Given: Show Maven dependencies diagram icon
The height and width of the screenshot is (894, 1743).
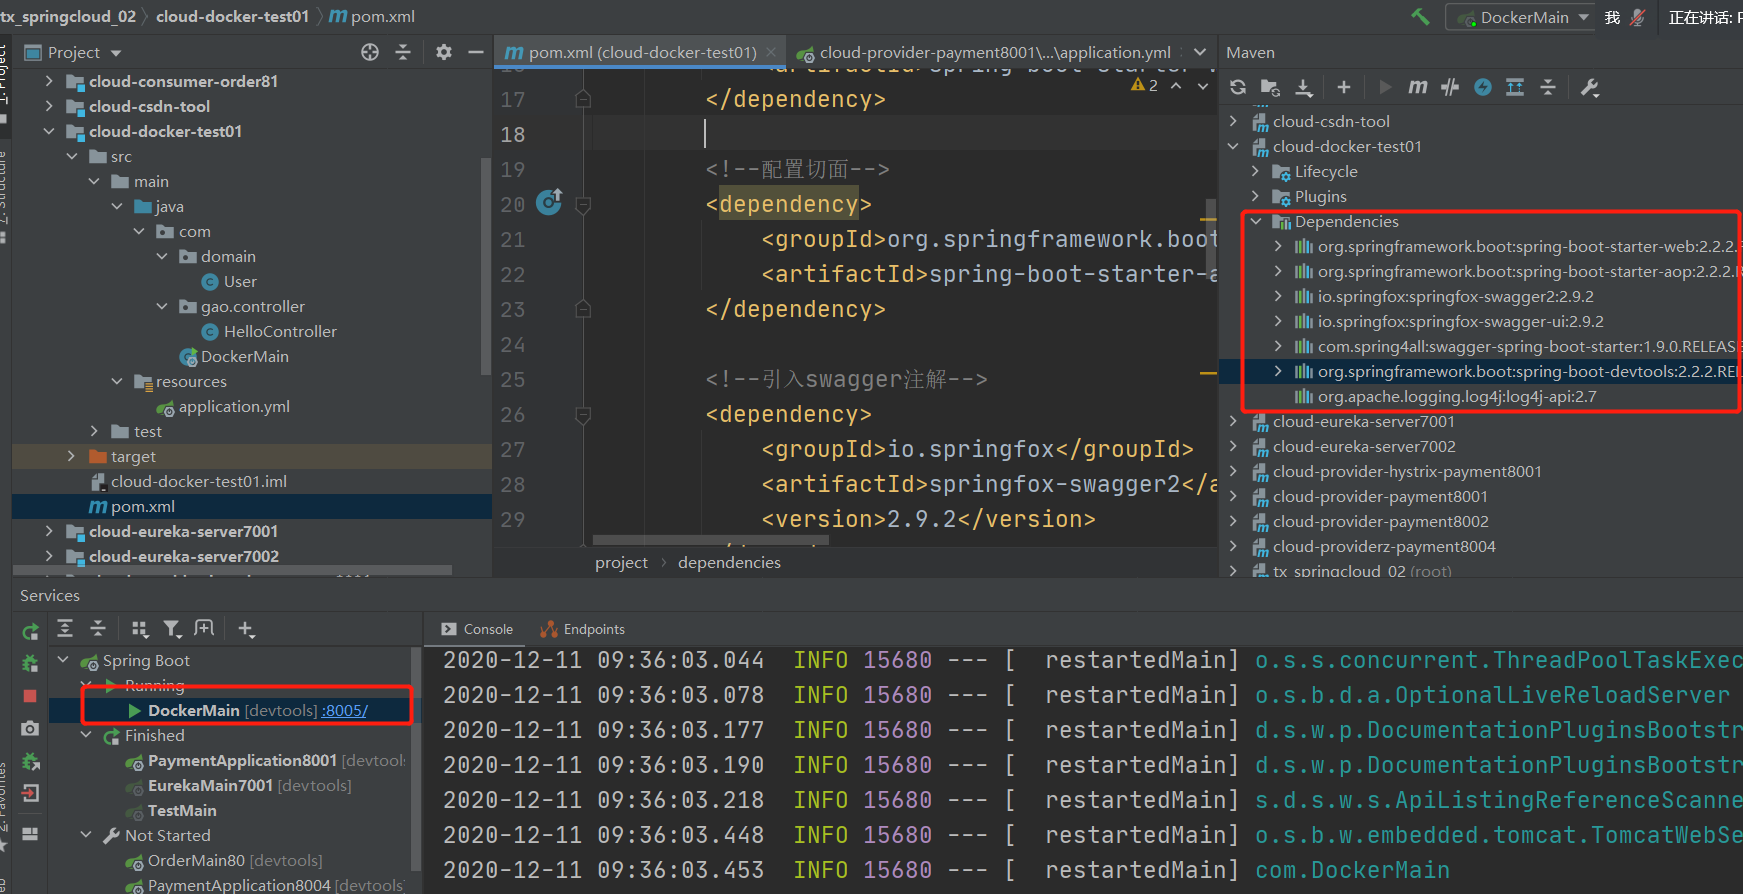Looking at the screenshot, I should click(x=1515, y=87).
